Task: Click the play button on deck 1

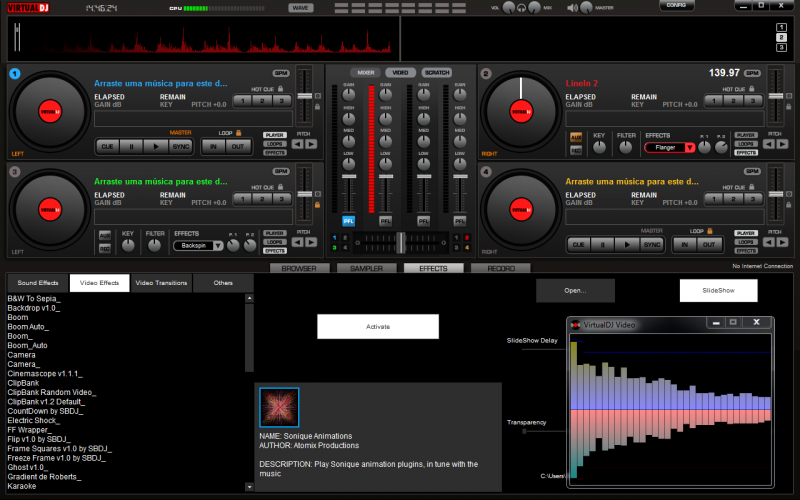Action: tap(156, 146)
